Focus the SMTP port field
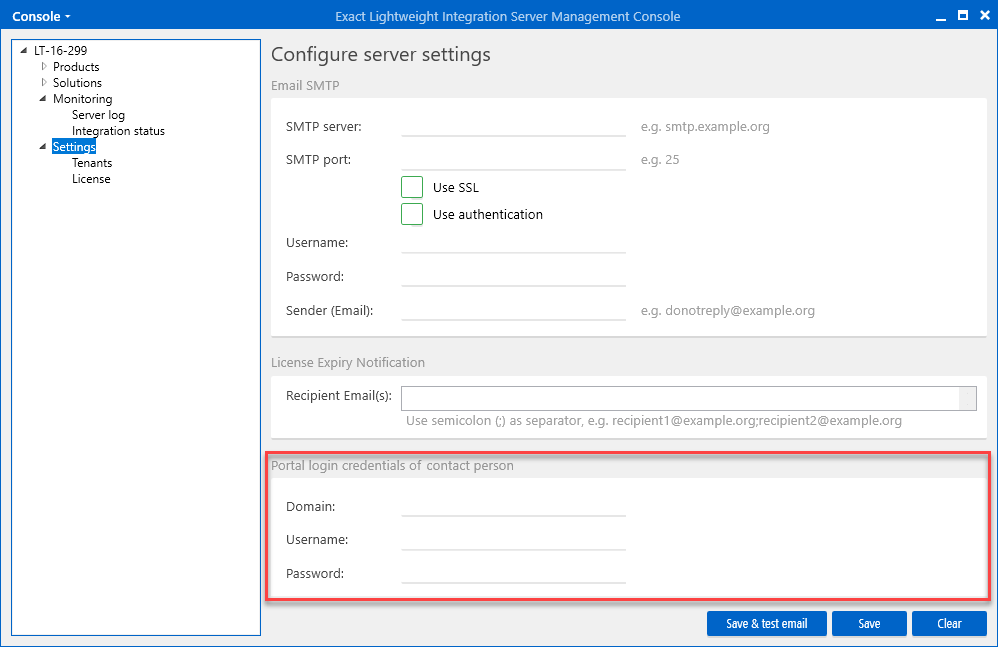This screenshot has height=647, width=998. pyautogui.click(x=514, y=159)
